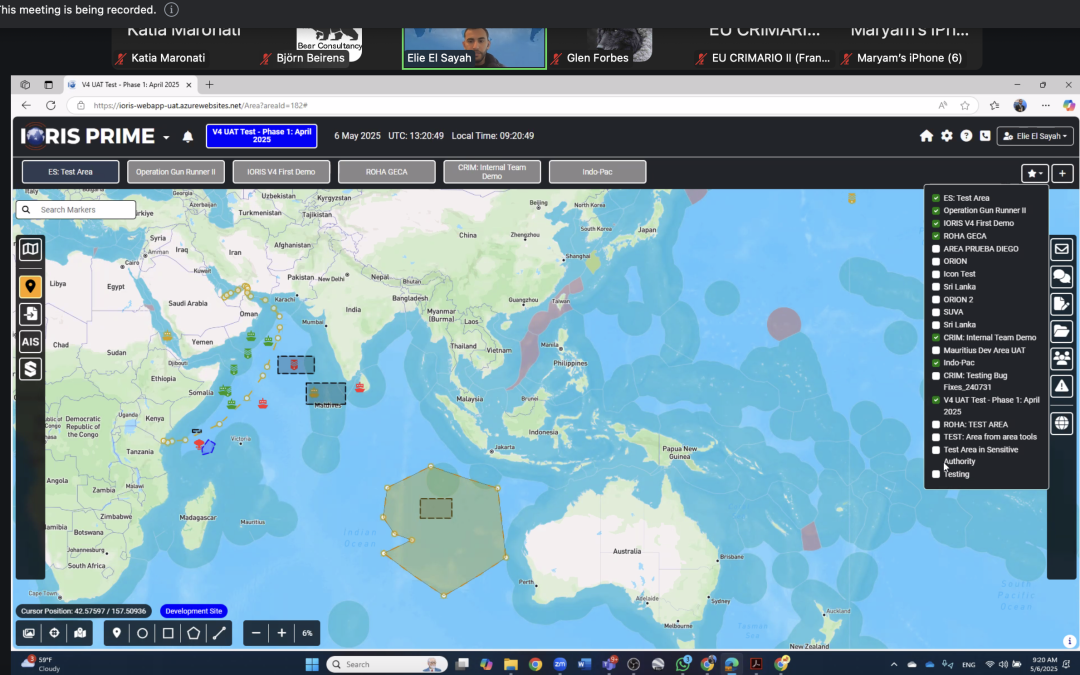Click the phone contact icon in header
The width and height of the screenshot is (1080, 675).
[x=985, y=136]
